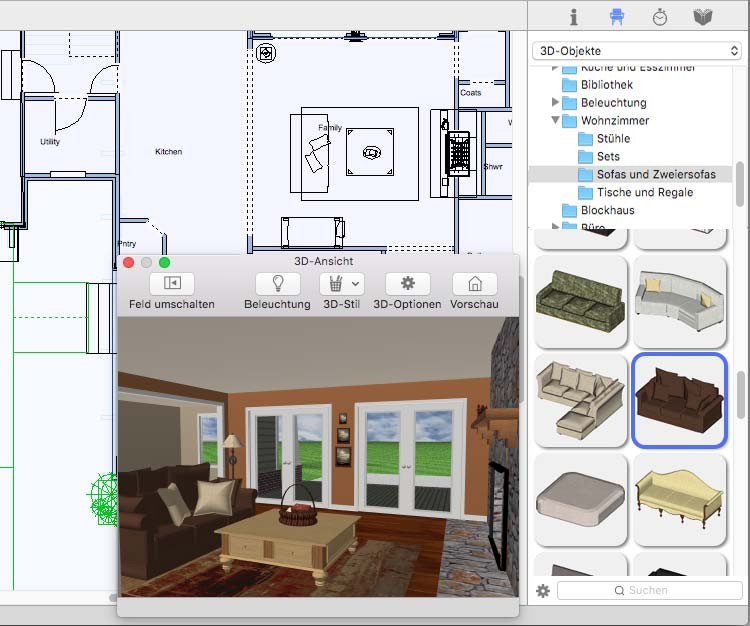Click the object thumbnails list scrollbar
The image size is (750, 626).
click(740, 395)
